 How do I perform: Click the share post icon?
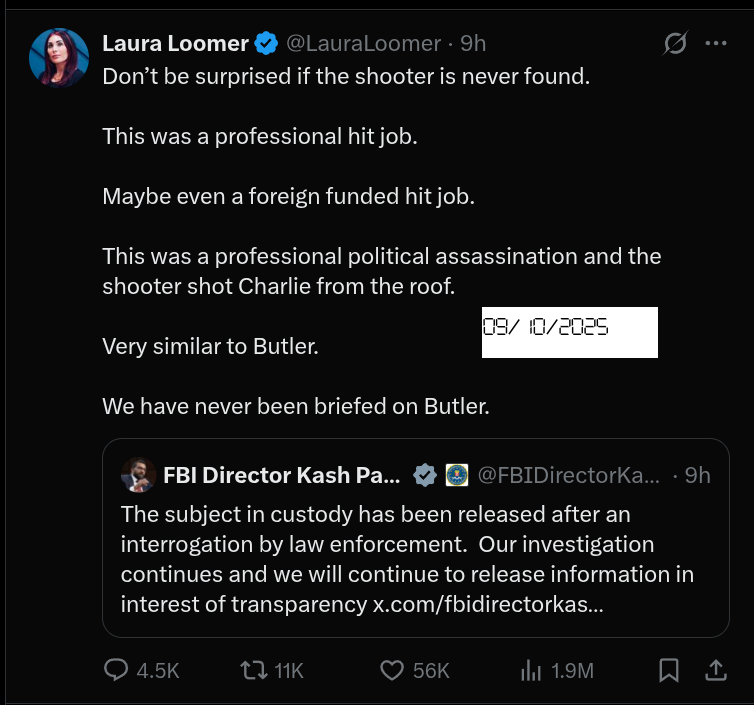click(x=717, y=670)
